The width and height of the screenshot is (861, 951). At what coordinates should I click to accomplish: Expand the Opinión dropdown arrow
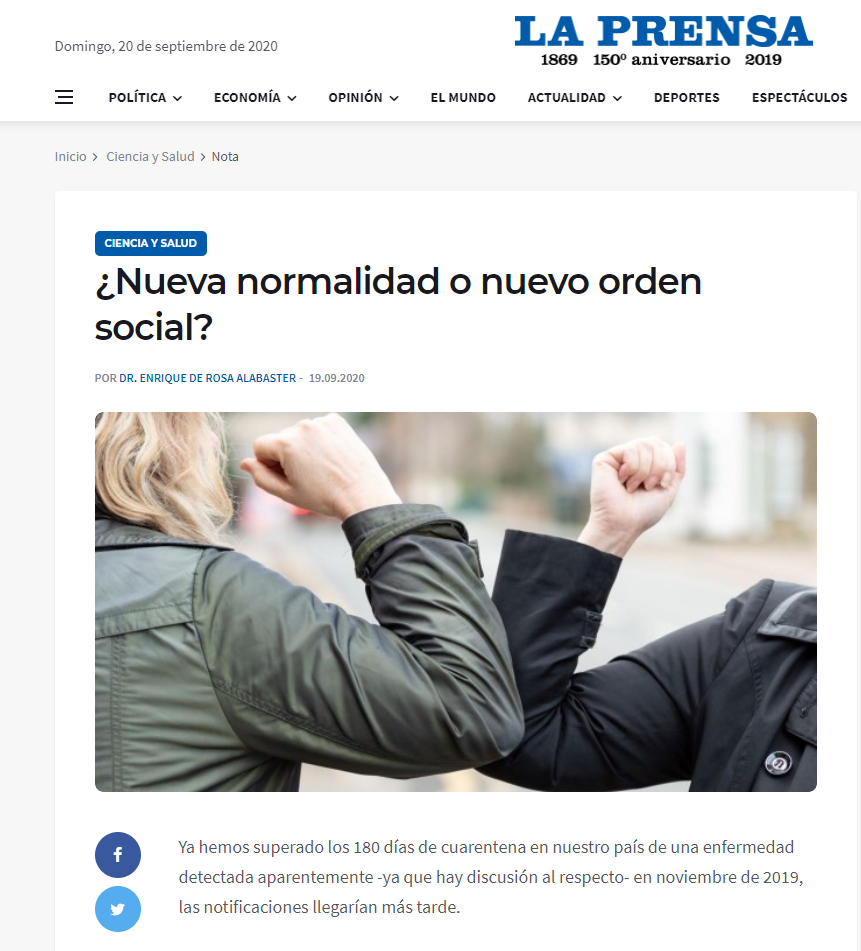coord(394,98)
